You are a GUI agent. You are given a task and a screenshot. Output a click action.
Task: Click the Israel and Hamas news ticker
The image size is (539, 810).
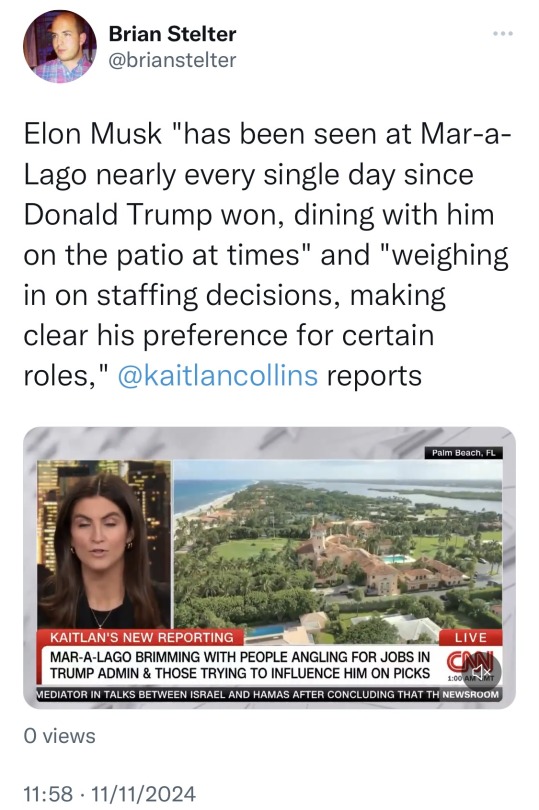(x=238, y=694)
